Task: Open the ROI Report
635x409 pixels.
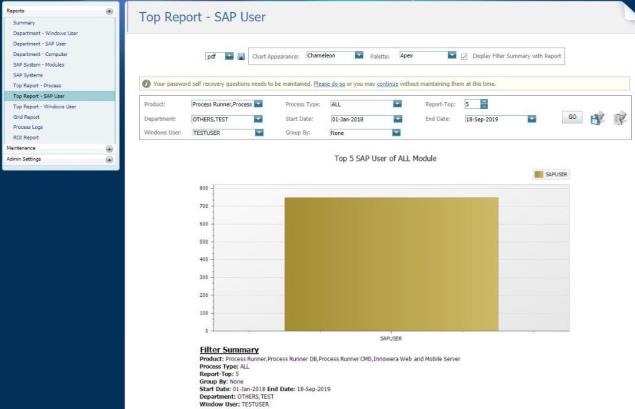Action: pos(26,138)
